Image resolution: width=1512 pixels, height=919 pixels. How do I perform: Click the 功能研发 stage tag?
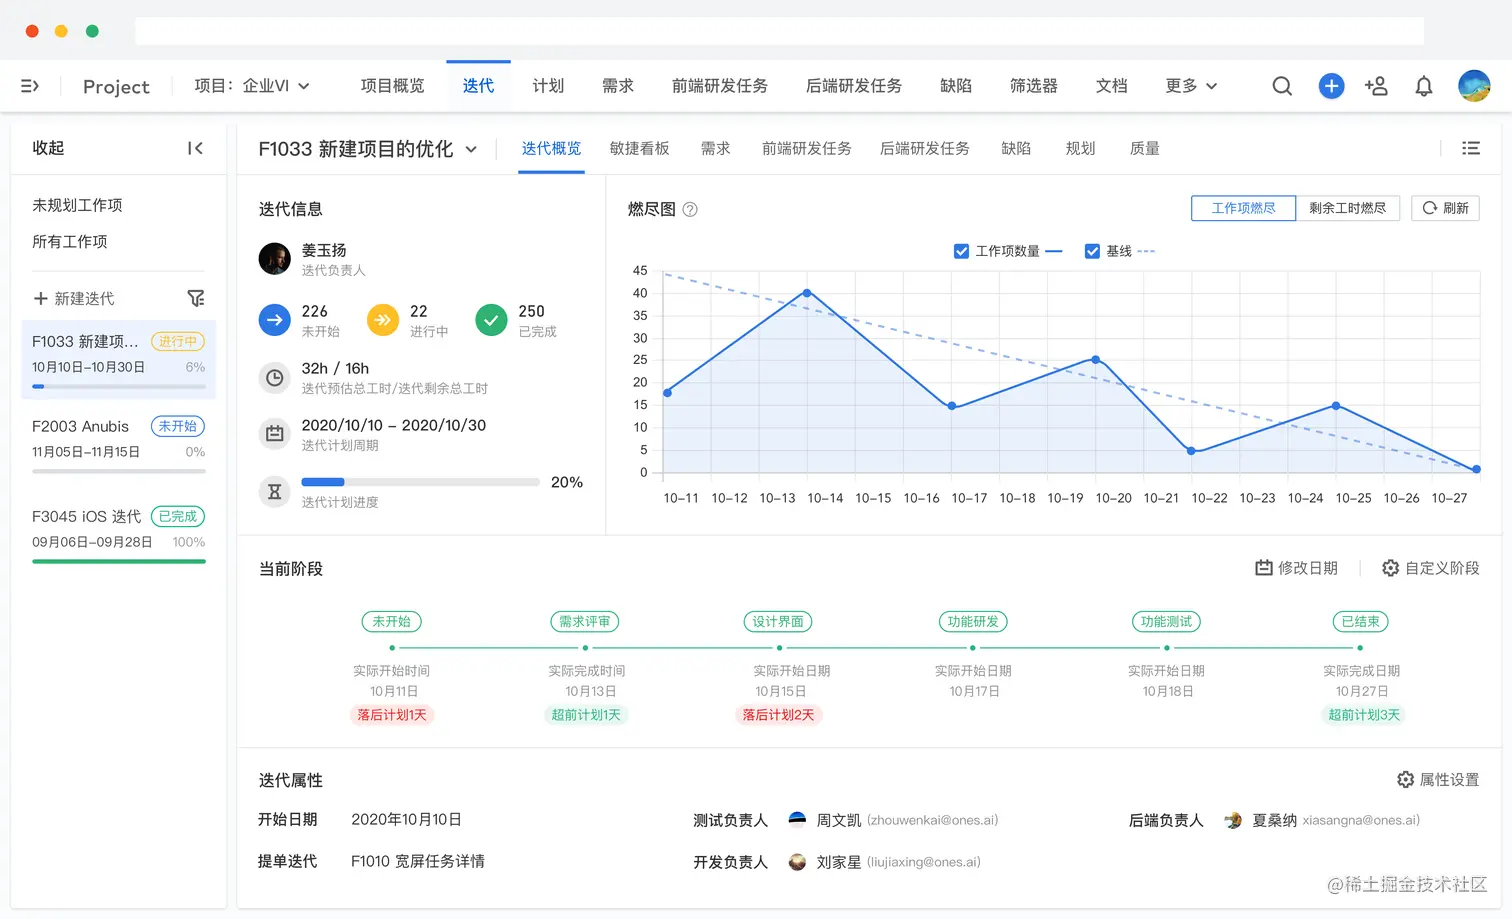(973, 622)
